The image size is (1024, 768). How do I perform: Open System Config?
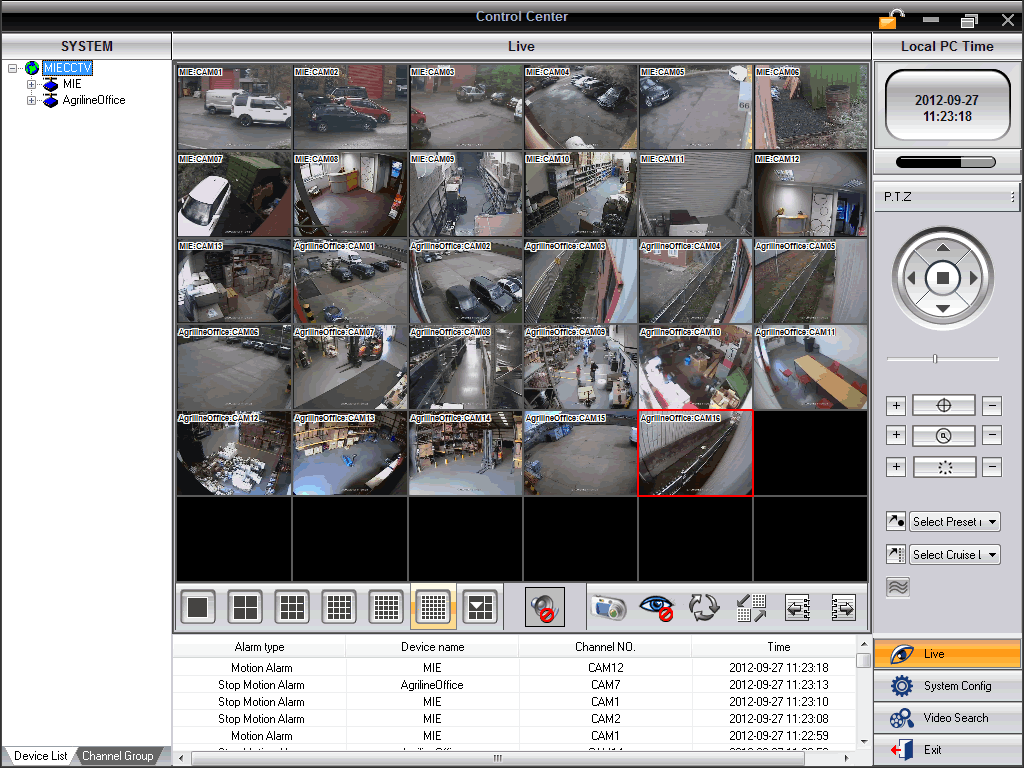(x=947, y=686)
